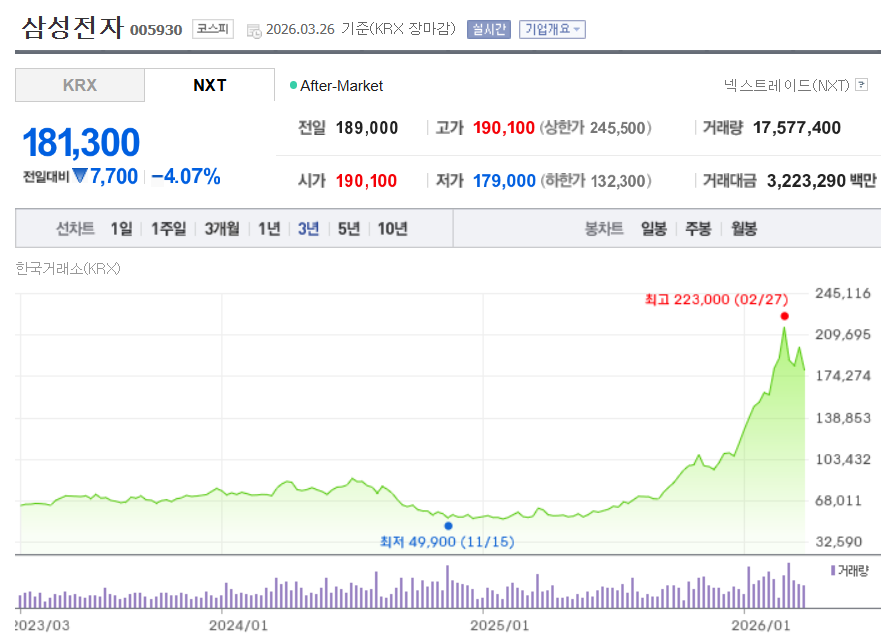Click the blue lowest-price marker dot
881x640 pixels.
click(448, 526)
